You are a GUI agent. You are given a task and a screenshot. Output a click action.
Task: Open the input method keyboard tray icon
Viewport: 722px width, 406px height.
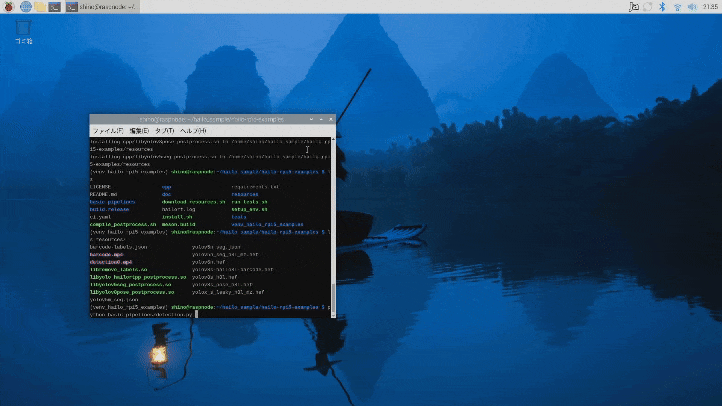coord(634,6)
